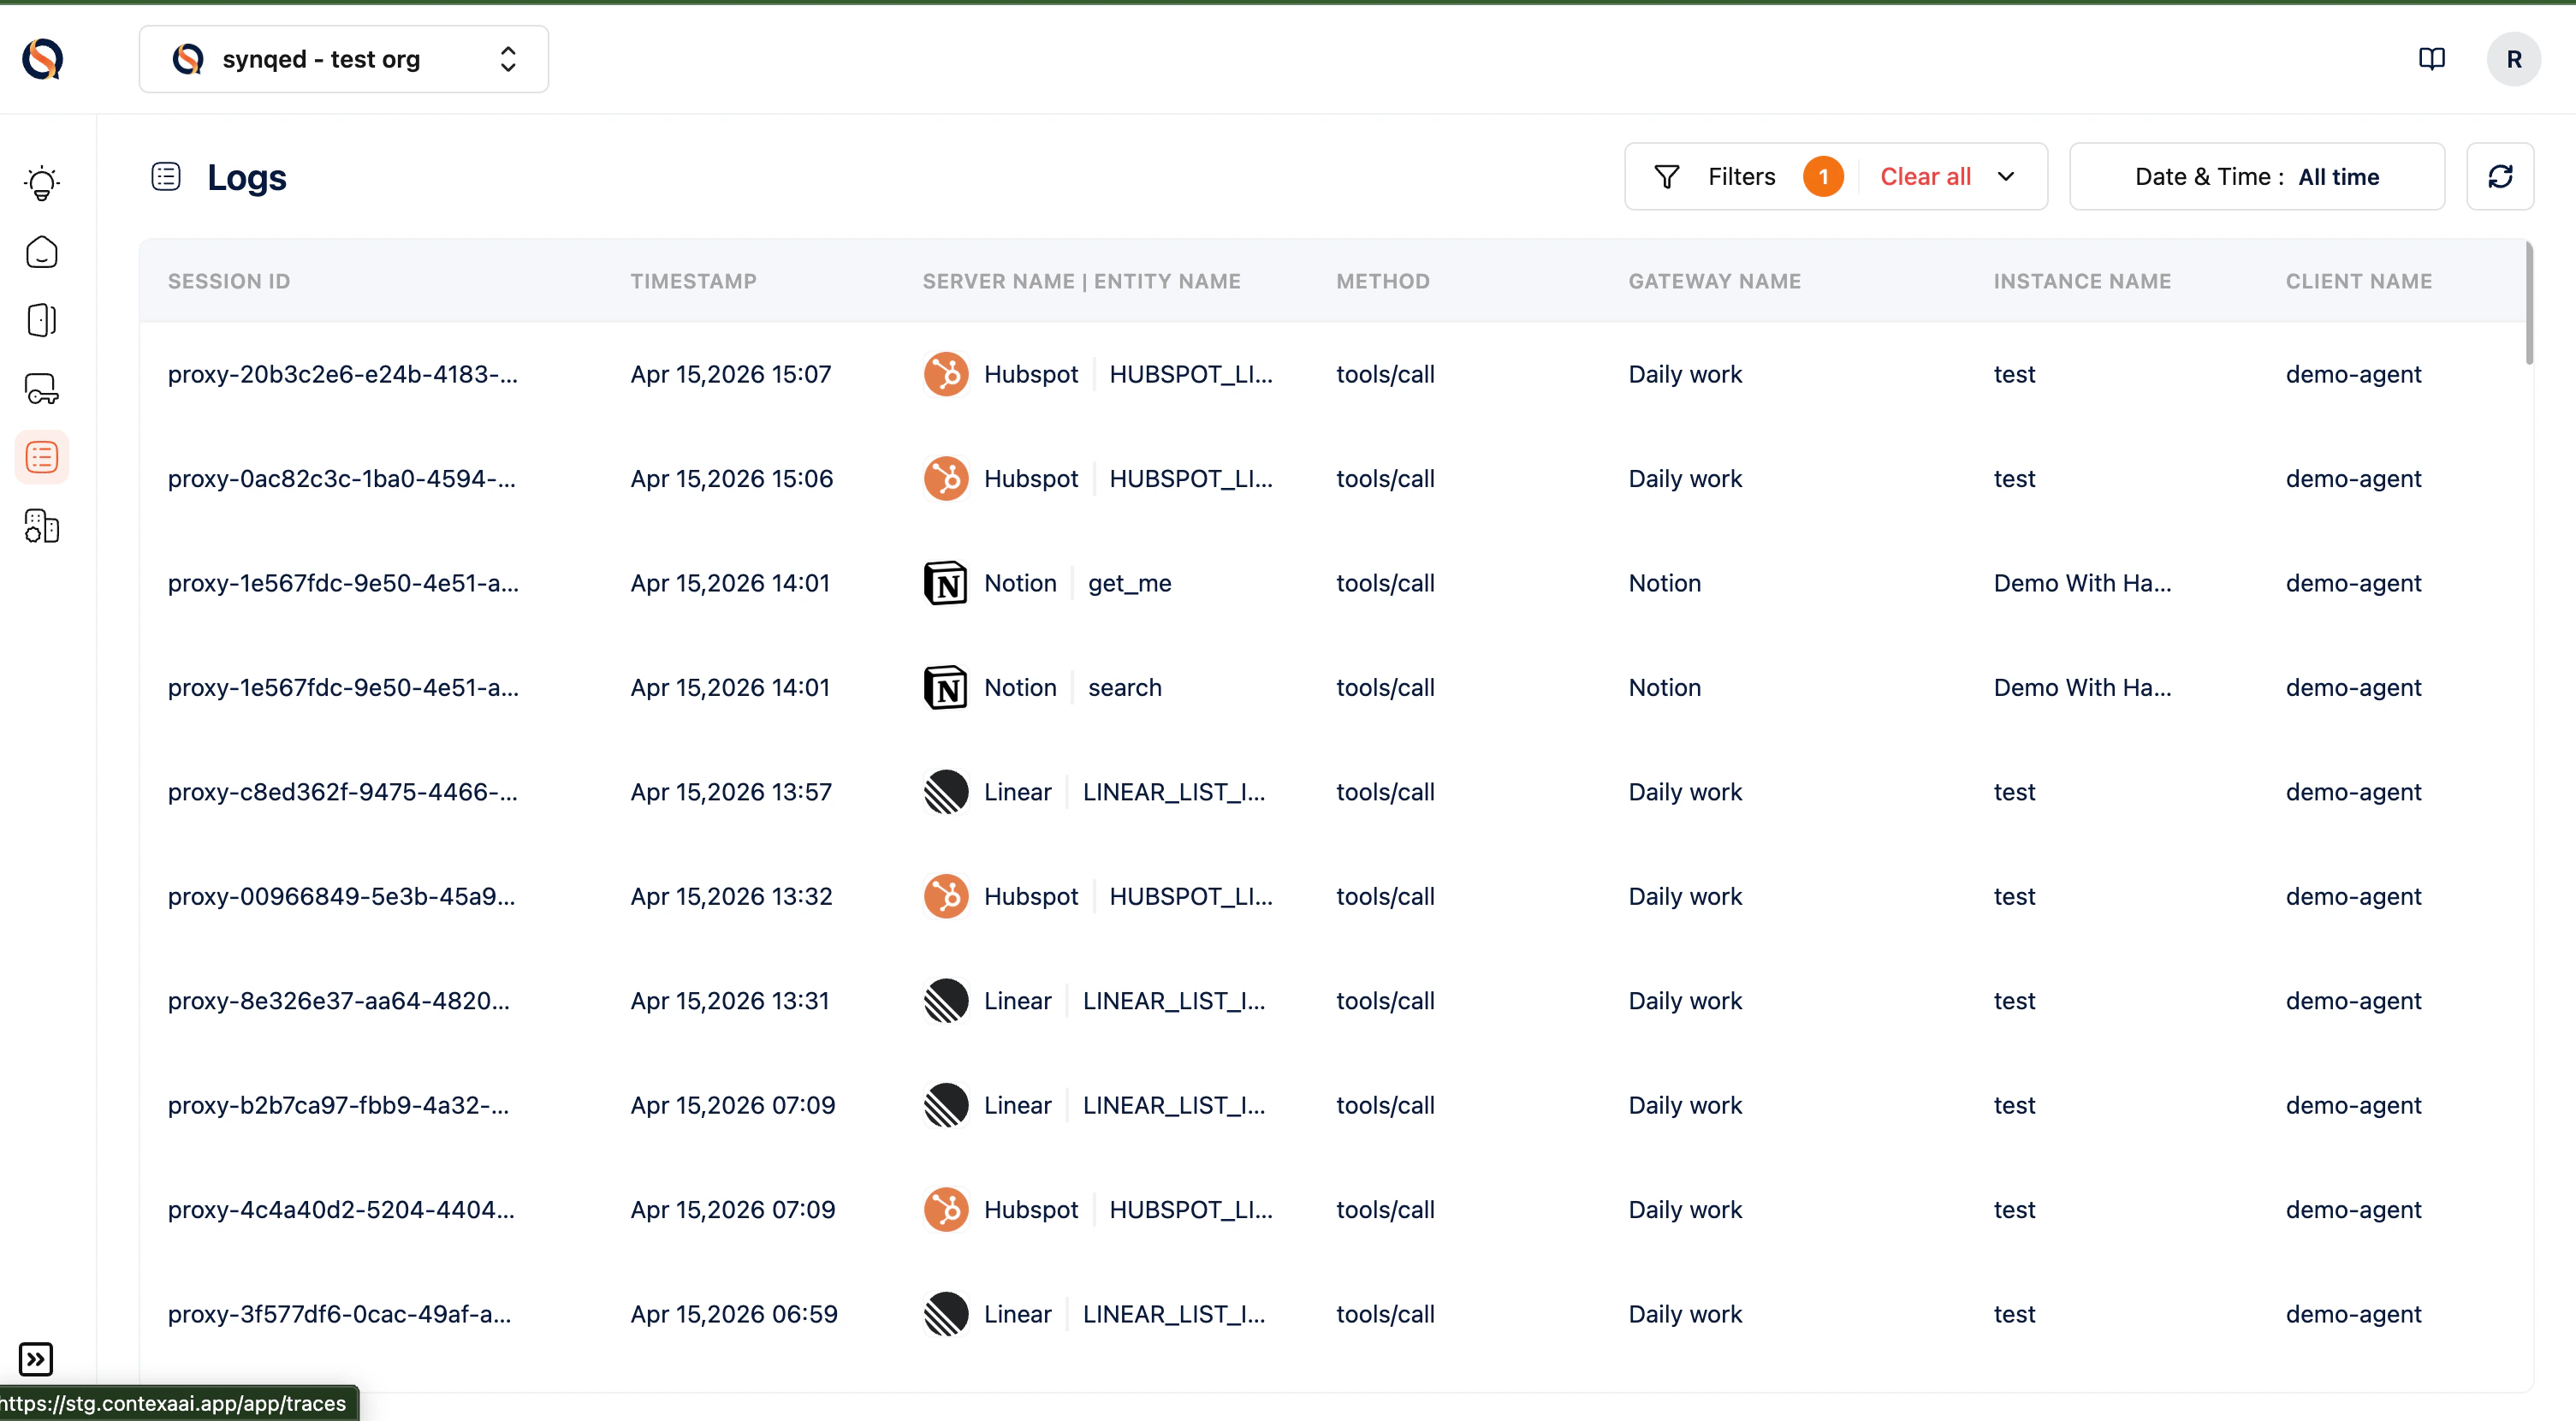This screenshot has width=2576, height=1421.
Task: Open the documentation book icon in the top bar
Action: point(2432,59)
